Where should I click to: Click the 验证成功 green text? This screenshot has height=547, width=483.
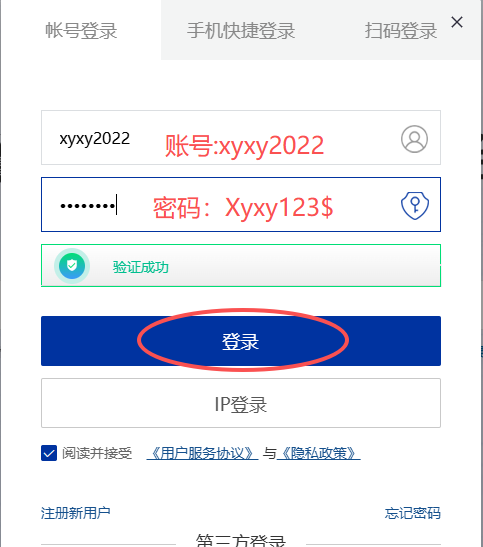[x=141, y=267]
